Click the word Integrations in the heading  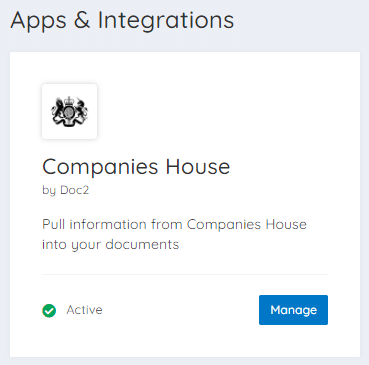[166, 21]
